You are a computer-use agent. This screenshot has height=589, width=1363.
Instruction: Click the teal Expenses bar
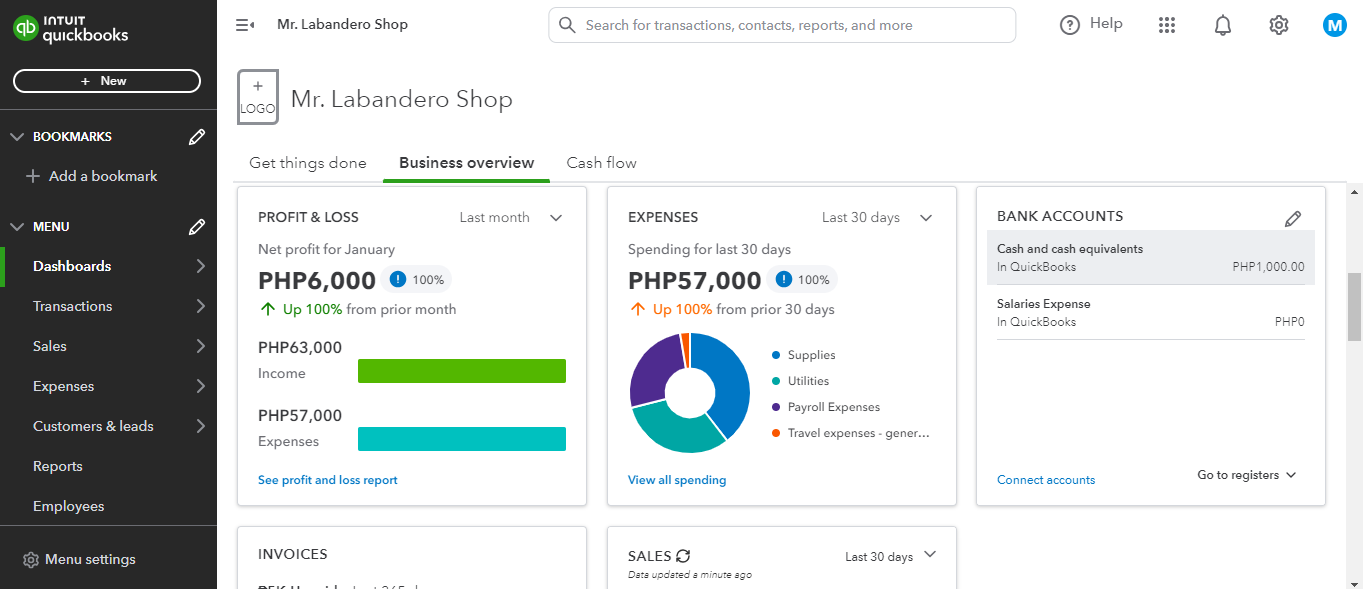[x=462, y=439]
